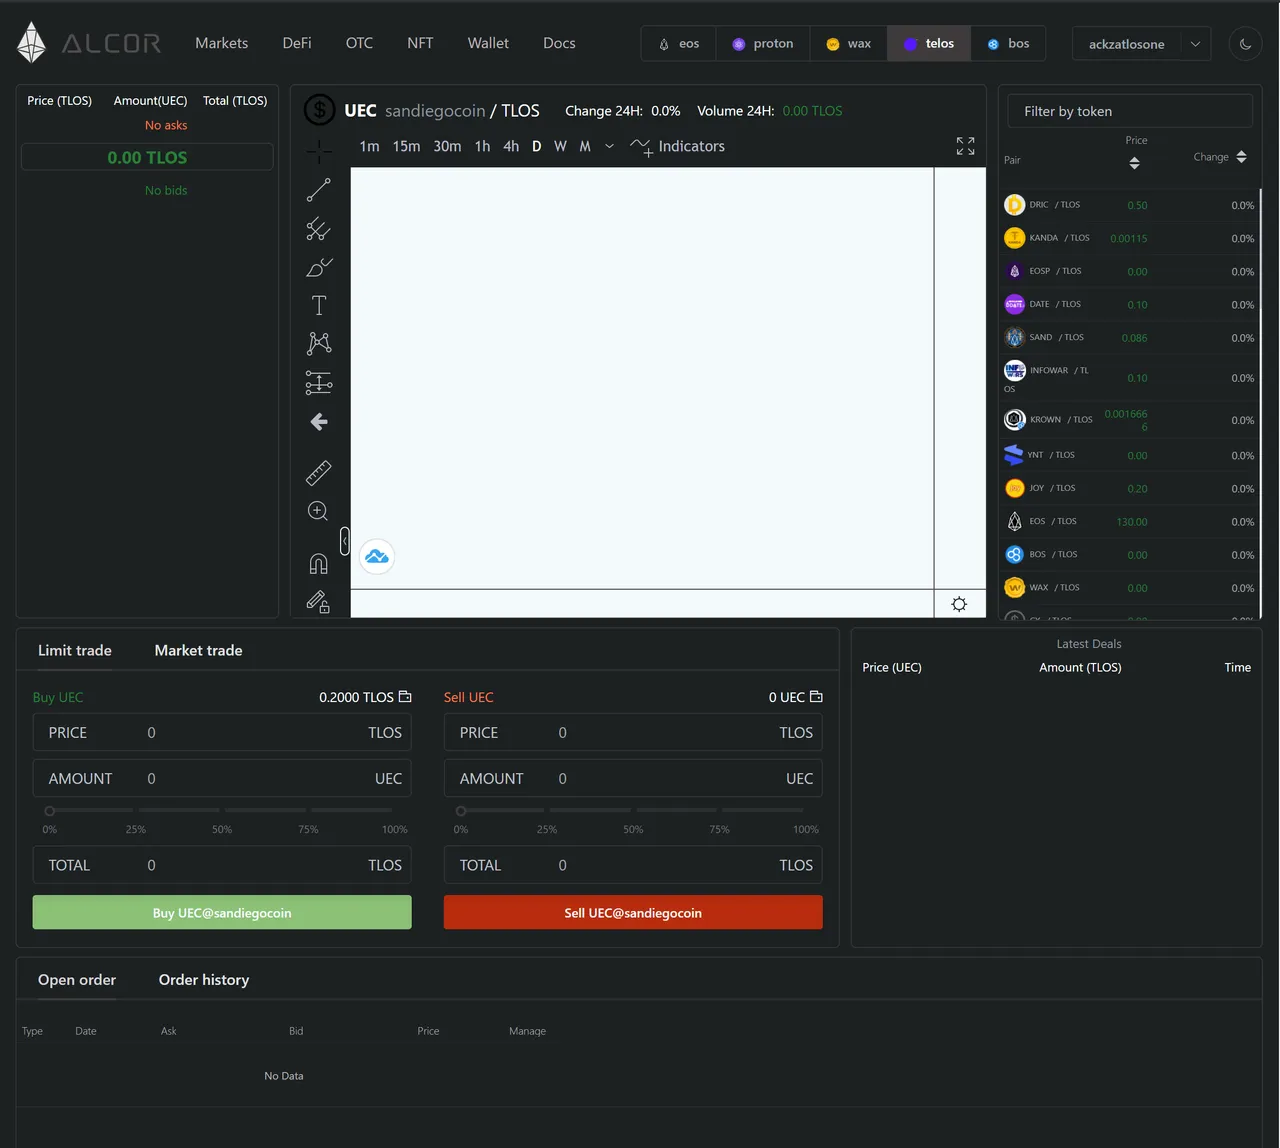Click the EOSP token icon
This screenshot has width=1280, height=1148.
[1014, 271]
